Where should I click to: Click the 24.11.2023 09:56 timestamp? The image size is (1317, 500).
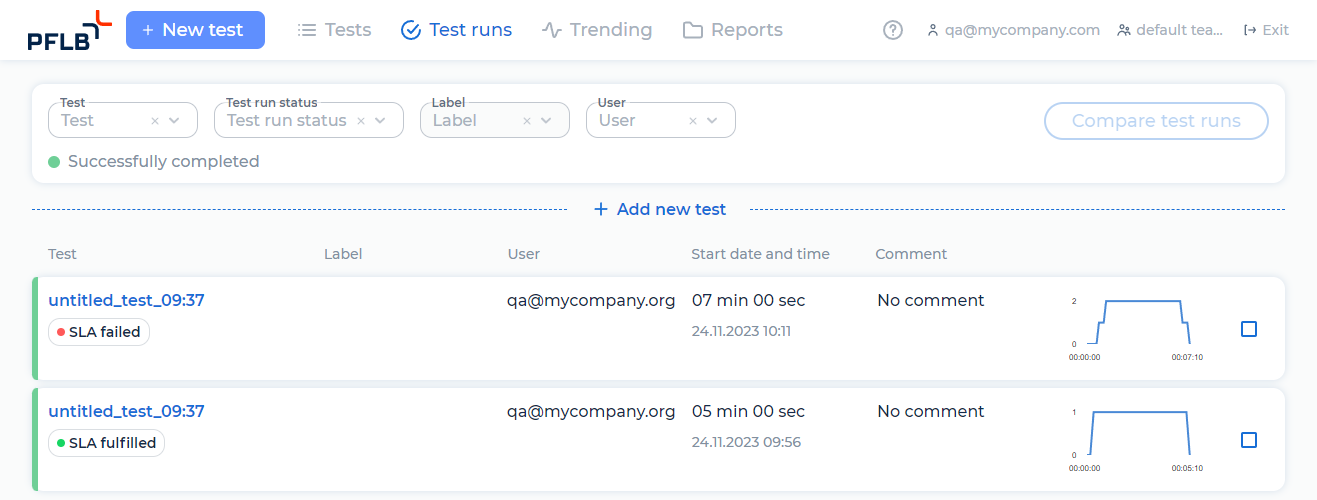click(746, 442)
